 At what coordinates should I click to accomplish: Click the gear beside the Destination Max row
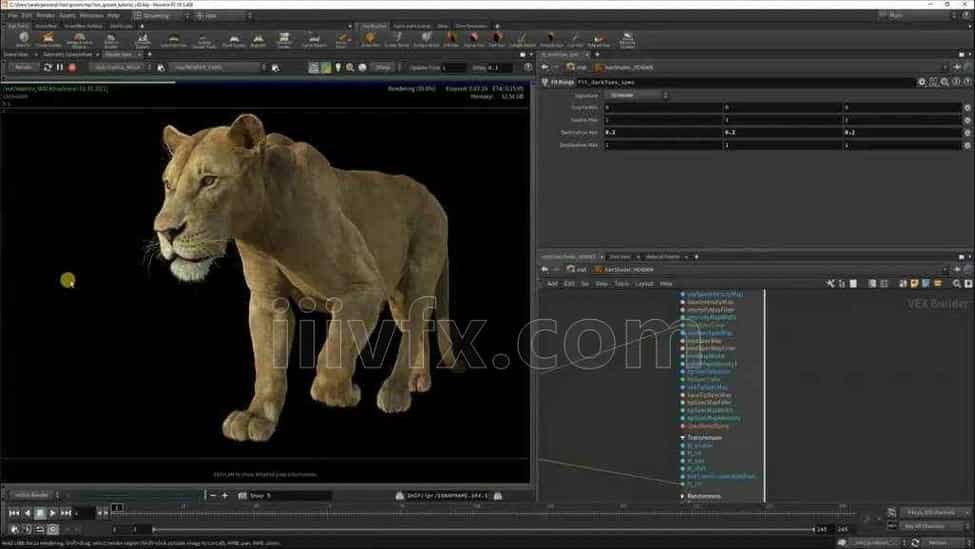click(968, 145)
